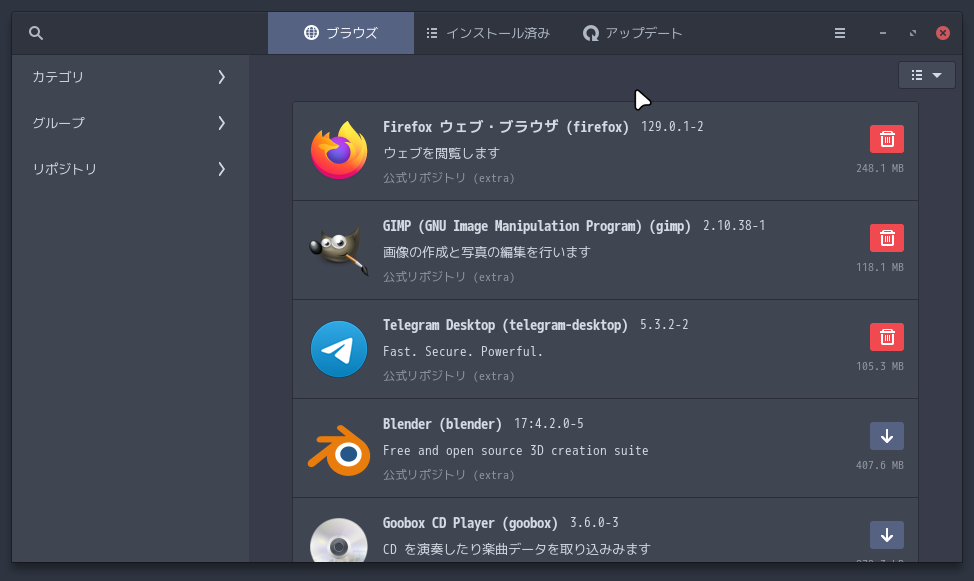Switch to the ブラウズ tab
The height and width of the screenshot is (581, 974).
click(341, 33)
